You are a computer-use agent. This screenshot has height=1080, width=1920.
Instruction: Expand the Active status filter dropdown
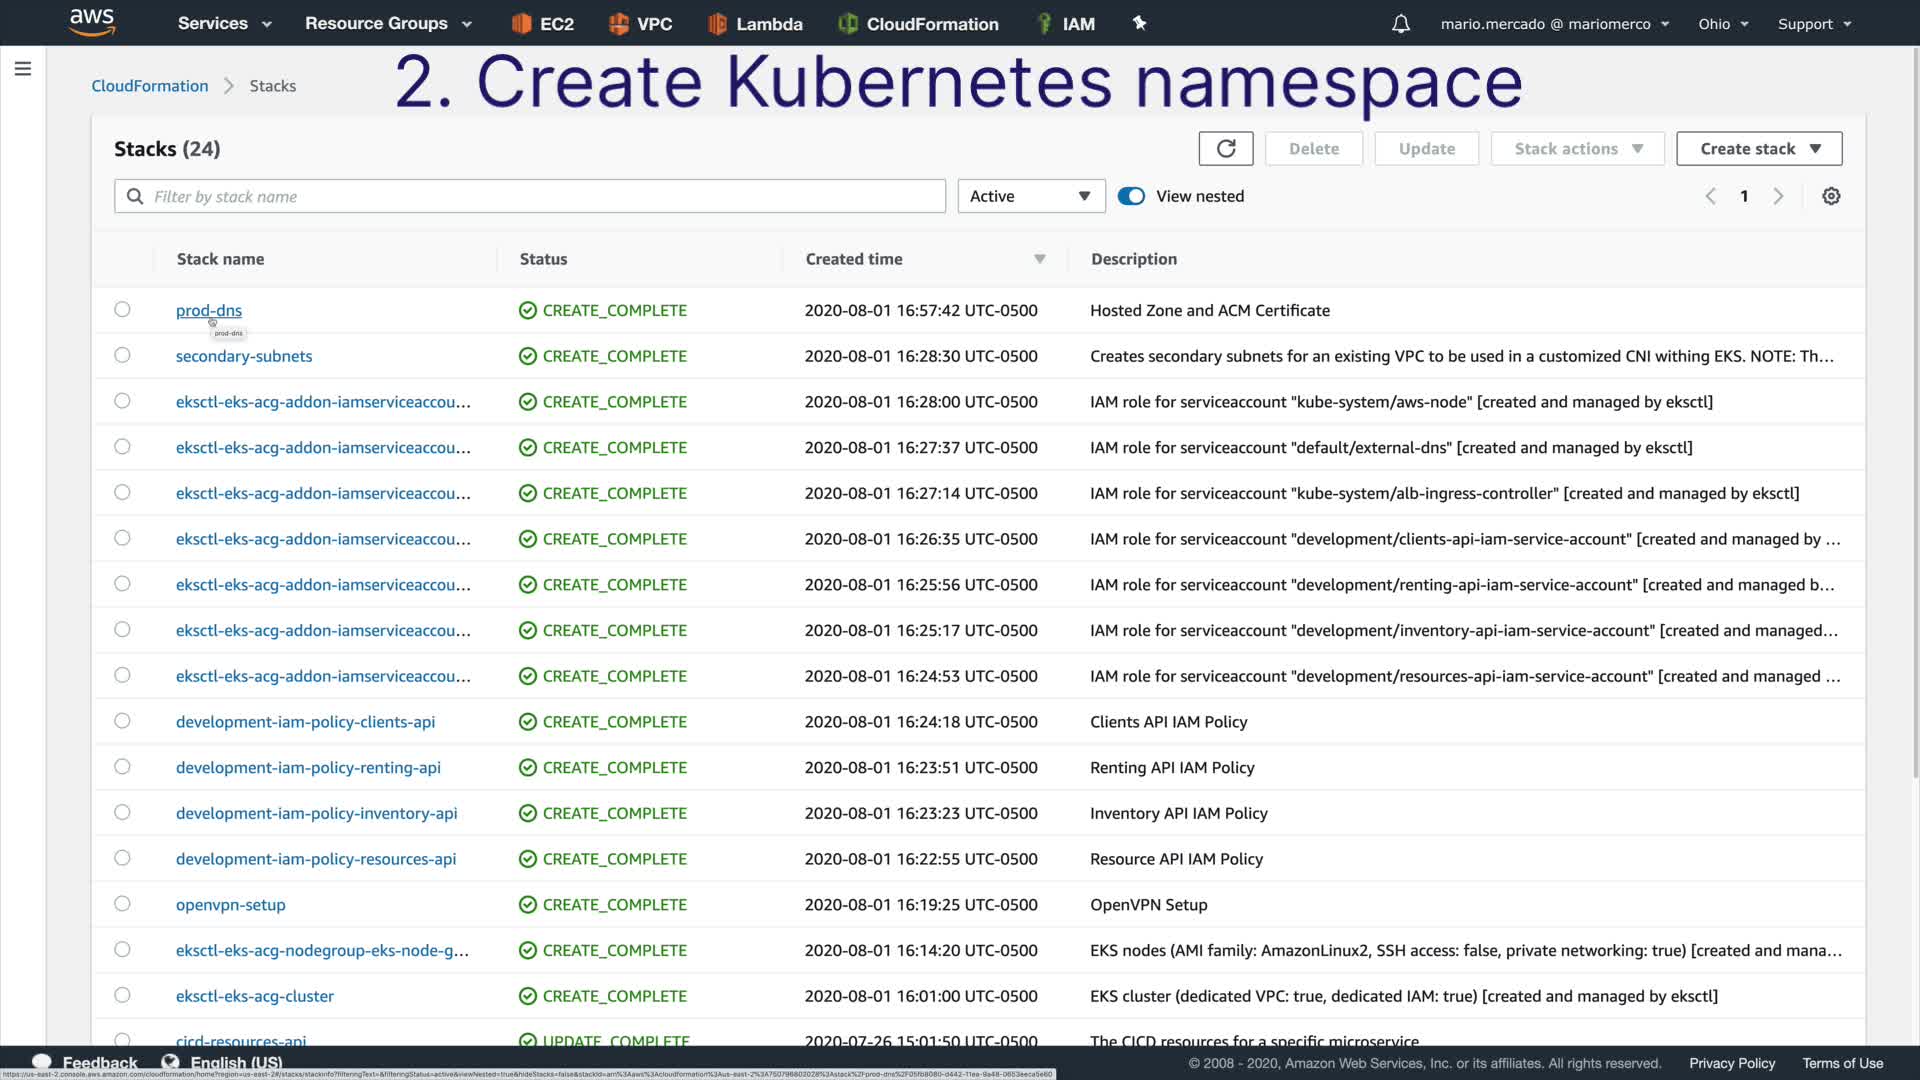tap(1031, 197)
